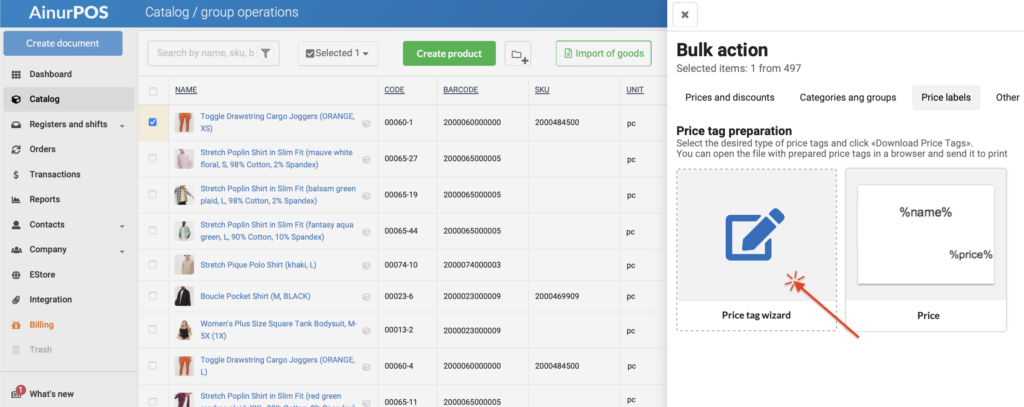
Task: Click the Reports chart icon
Action: (16, 199)
